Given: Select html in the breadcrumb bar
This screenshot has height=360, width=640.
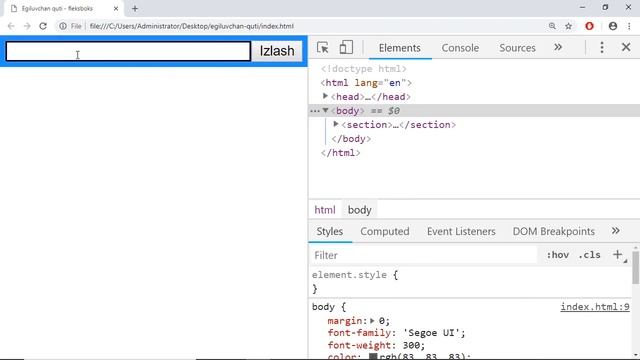Looking at the screenshot, I should click(x=324, y=210).
